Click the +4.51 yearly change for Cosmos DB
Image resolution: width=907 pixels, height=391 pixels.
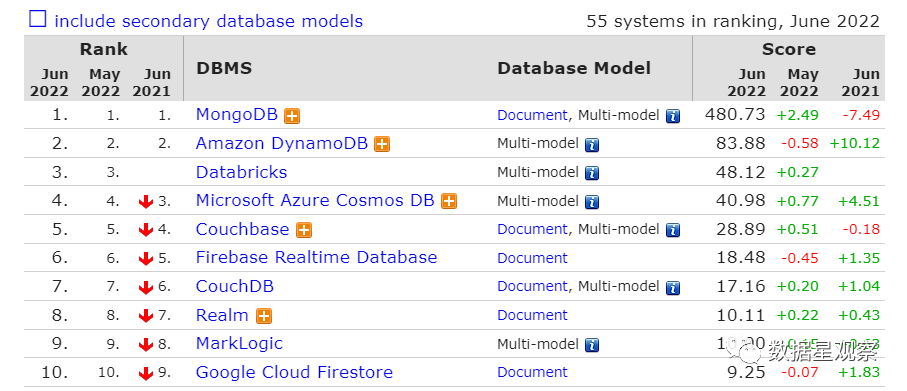(x=859, y=201)
